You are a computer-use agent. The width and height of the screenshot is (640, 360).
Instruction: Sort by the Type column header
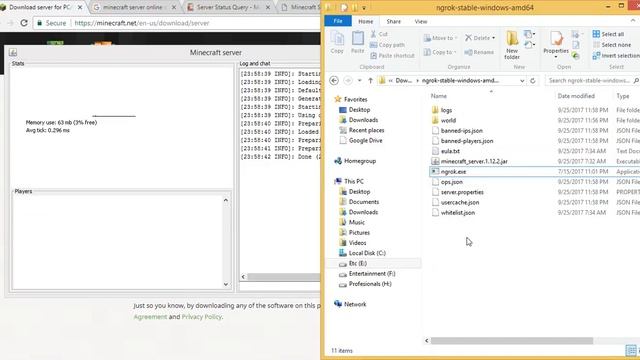(x=623, y=96)
